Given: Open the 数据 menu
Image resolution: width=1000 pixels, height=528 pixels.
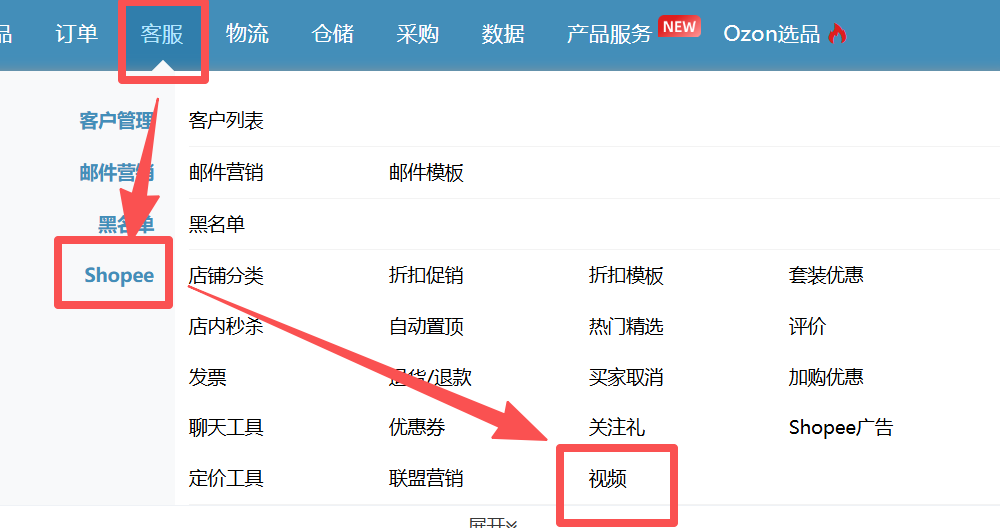Looking at the screenshot, I should (503, 34).
